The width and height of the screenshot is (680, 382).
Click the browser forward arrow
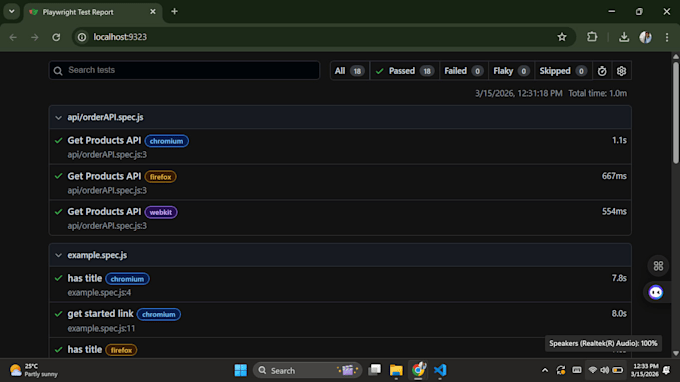tap(35, 37)
